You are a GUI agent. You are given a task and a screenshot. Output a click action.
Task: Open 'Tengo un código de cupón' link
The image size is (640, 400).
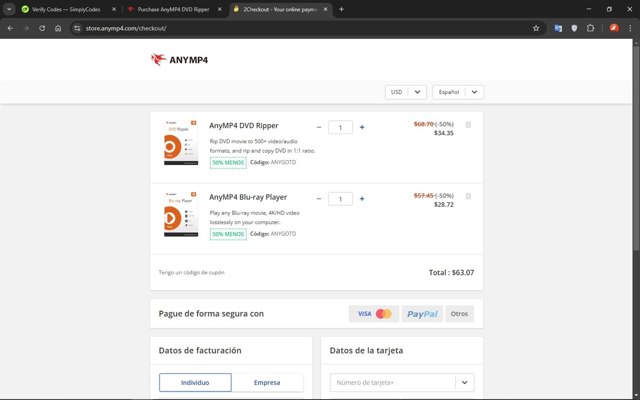pyautogui.click(x=191, y=272)
